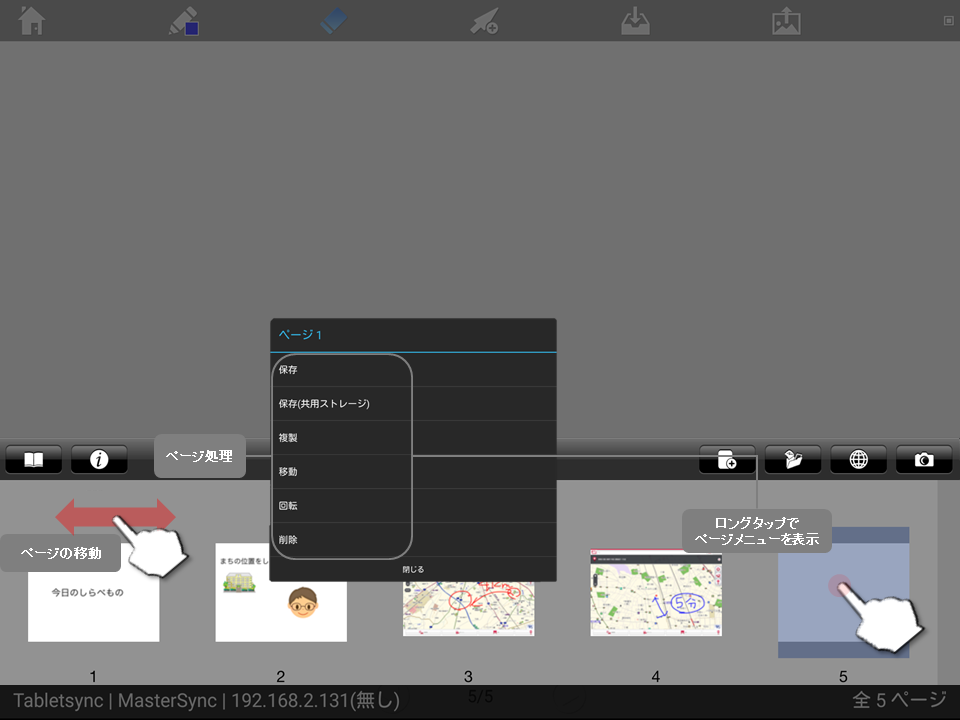Open the book icon button
Image resolution: width=960 pixels, height=720 pixels.
(34, 459)
